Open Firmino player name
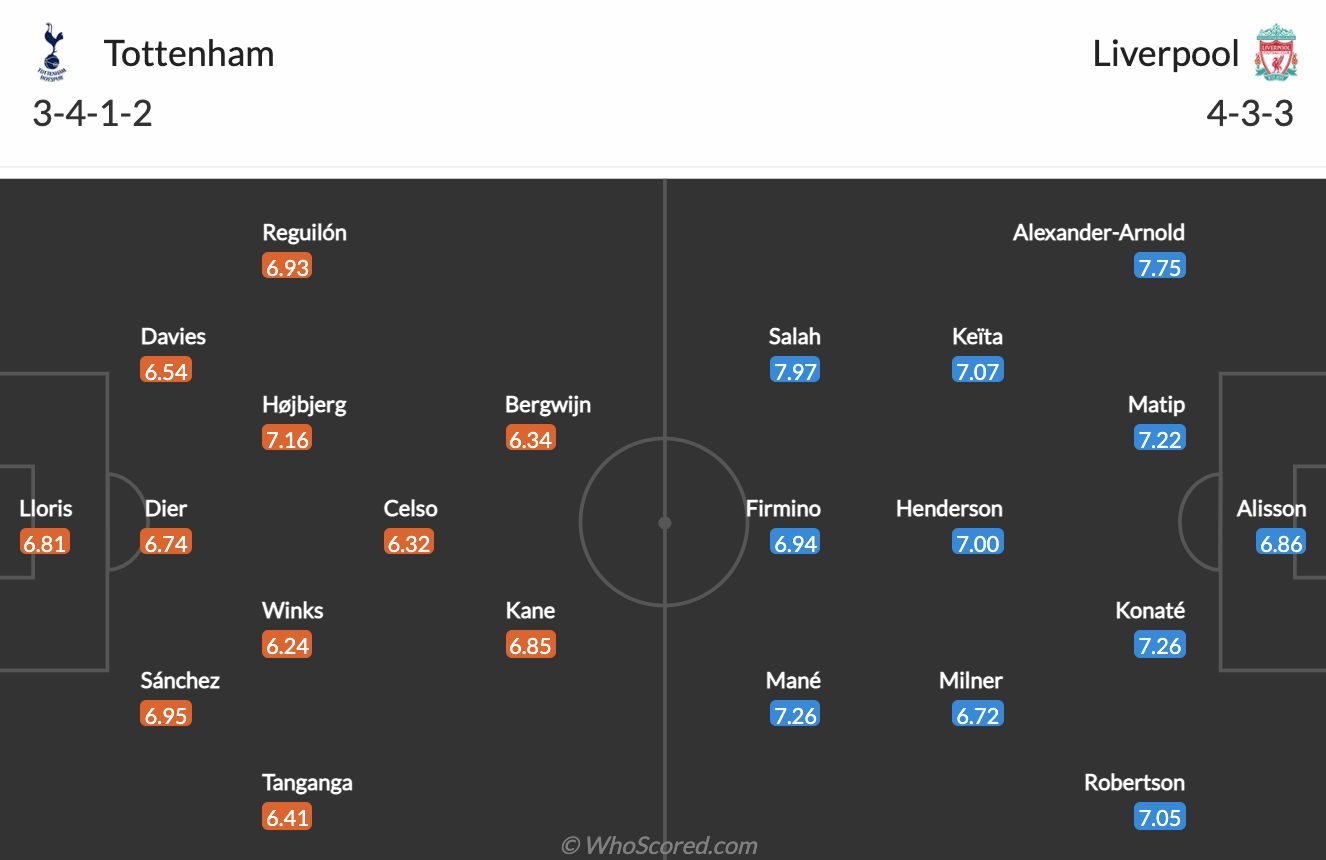 coord(783,508)
